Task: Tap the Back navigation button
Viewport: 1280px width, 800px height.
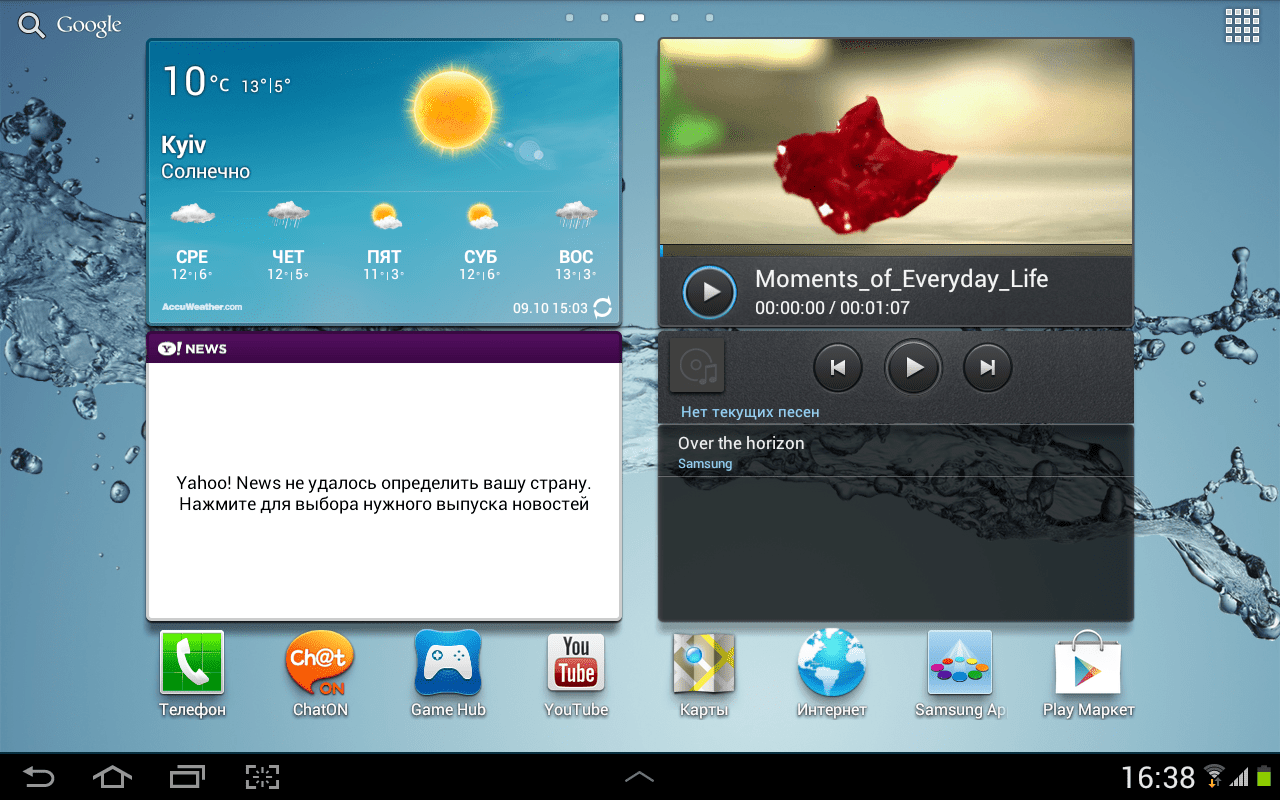Action: click(x=39, y=777)
